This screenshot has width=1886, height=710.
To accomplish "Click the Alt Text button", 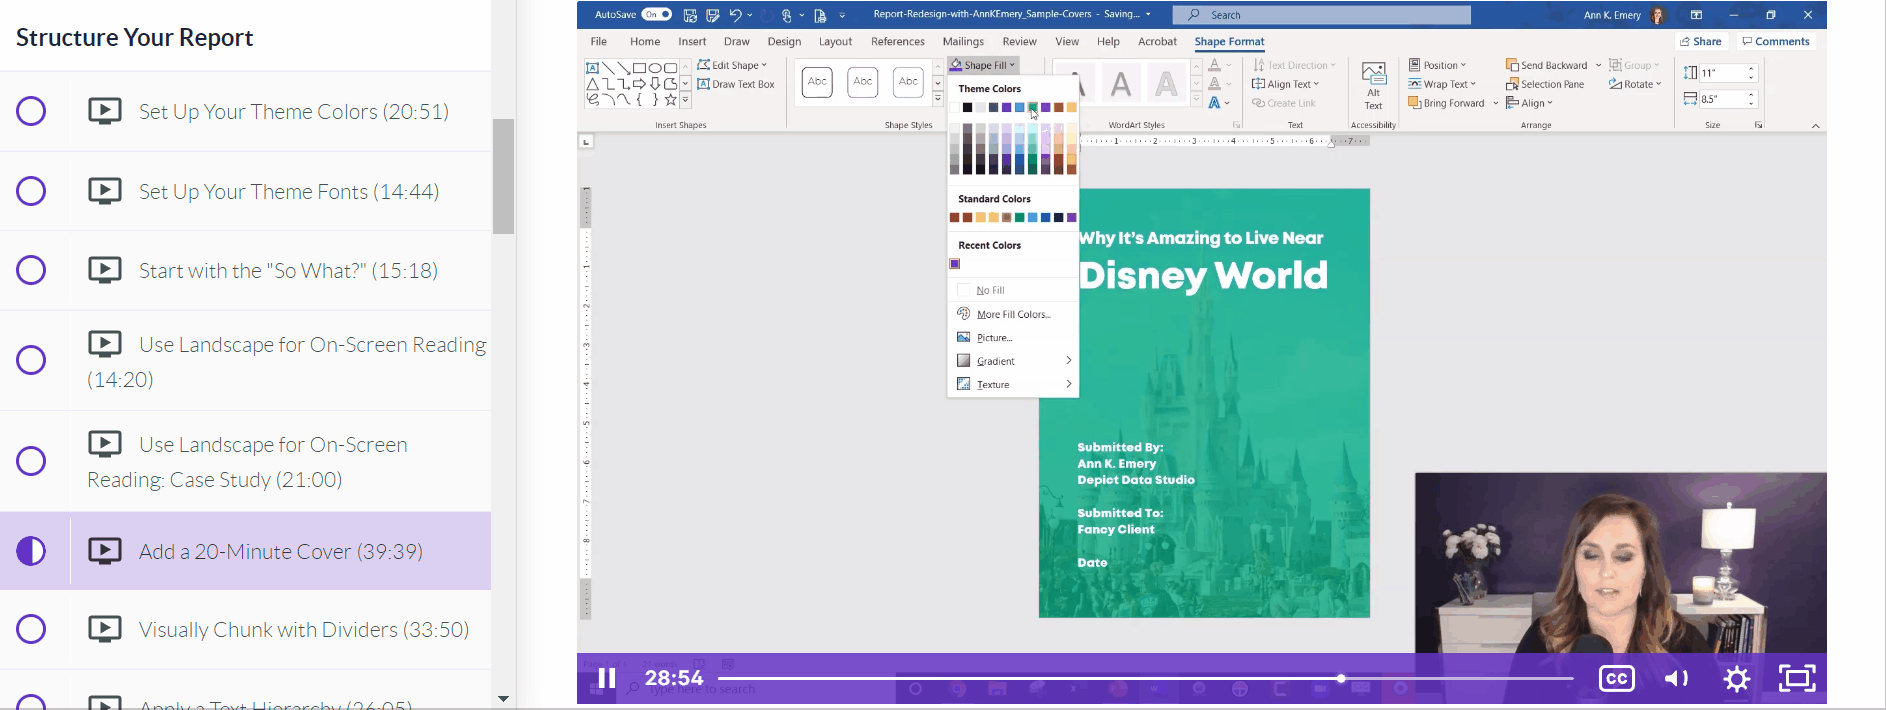I will click(x=1373, y=86).
